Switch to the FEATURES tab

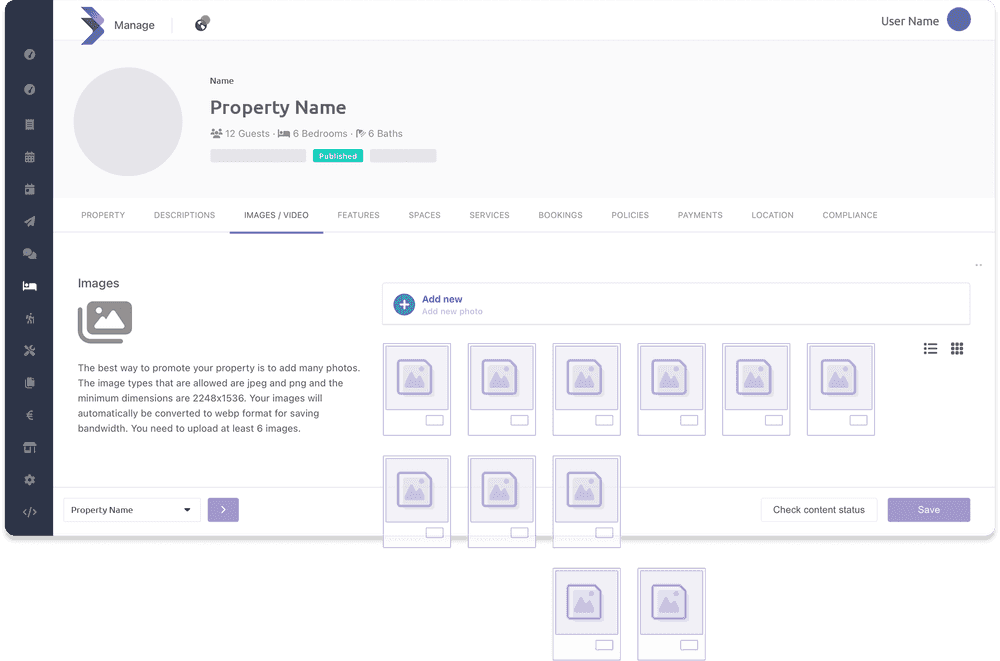point(358,215)
